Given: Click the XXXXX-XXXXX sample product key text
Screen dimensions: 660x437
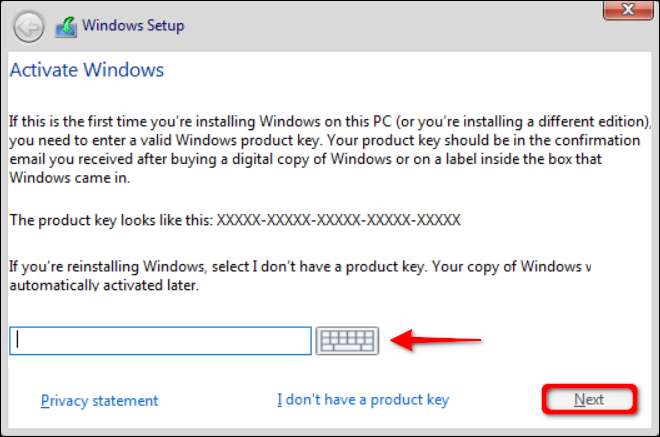Looking at the screenshot, I should coord(338,219).
